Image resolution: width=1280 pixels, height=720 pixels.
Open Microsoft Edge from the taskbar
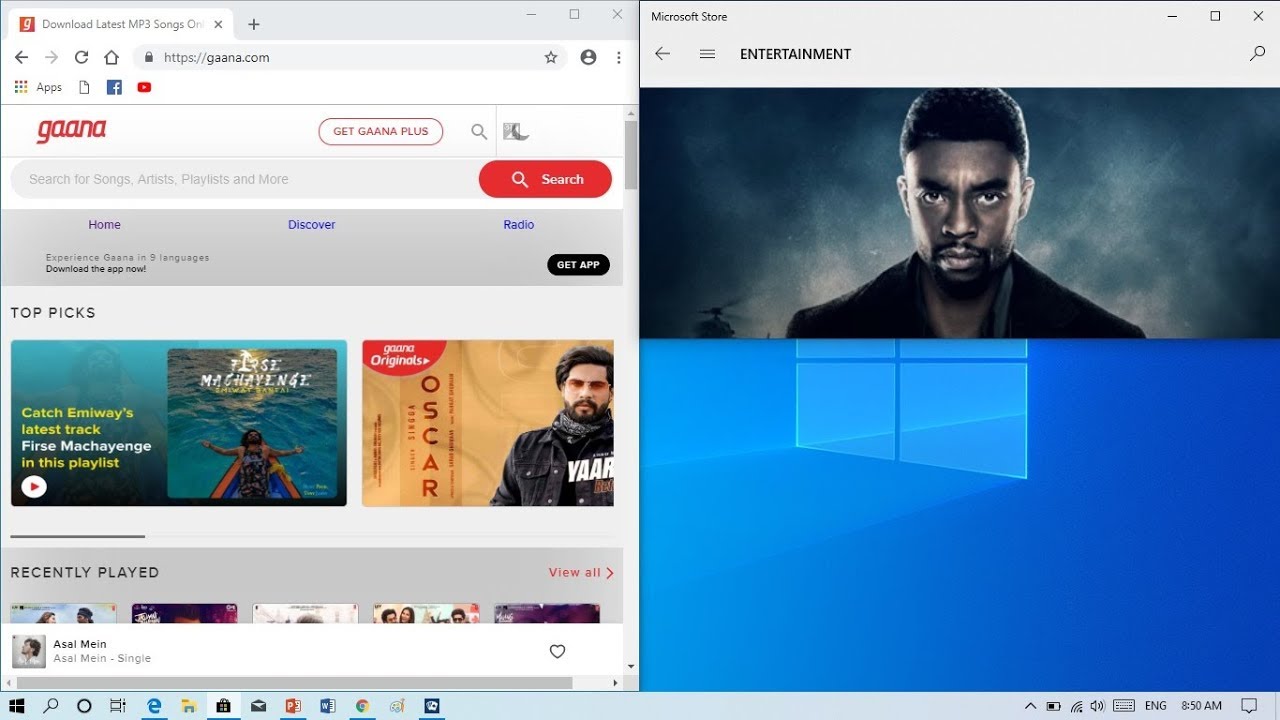(153, 706)
